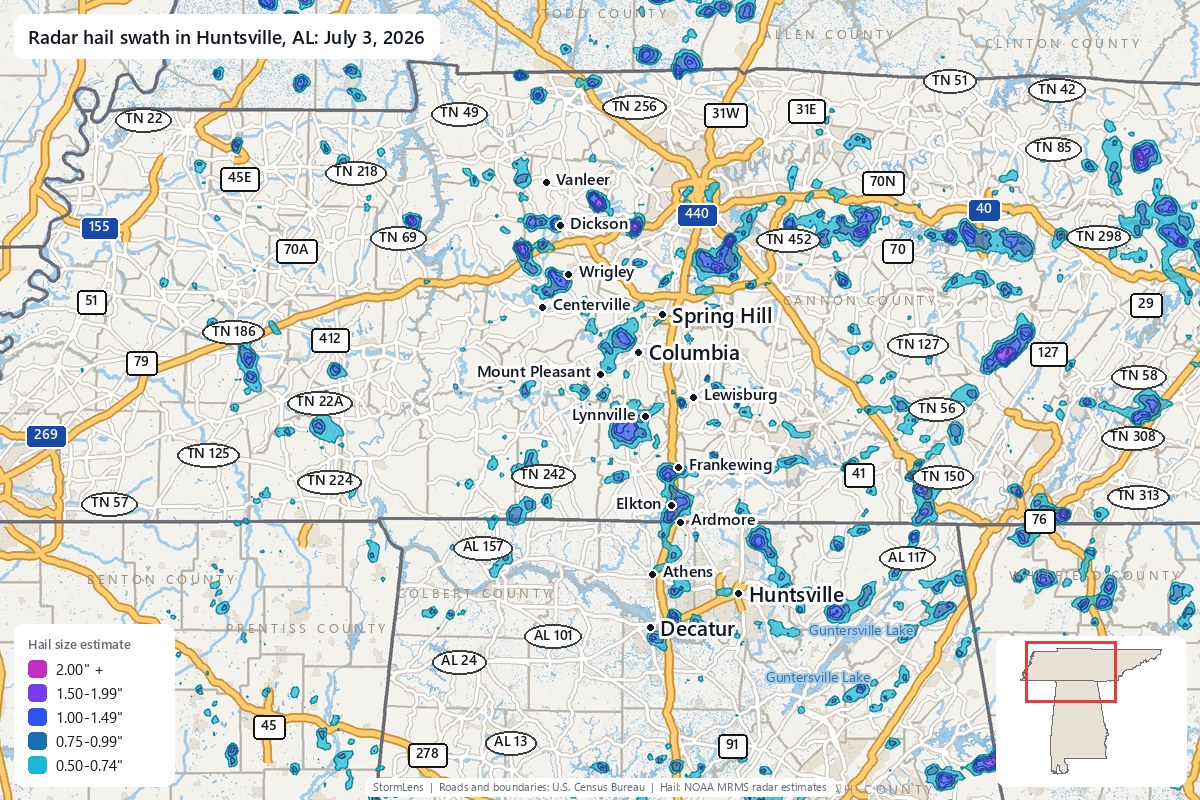Click the US 278 route marker

tap(427, 754)
